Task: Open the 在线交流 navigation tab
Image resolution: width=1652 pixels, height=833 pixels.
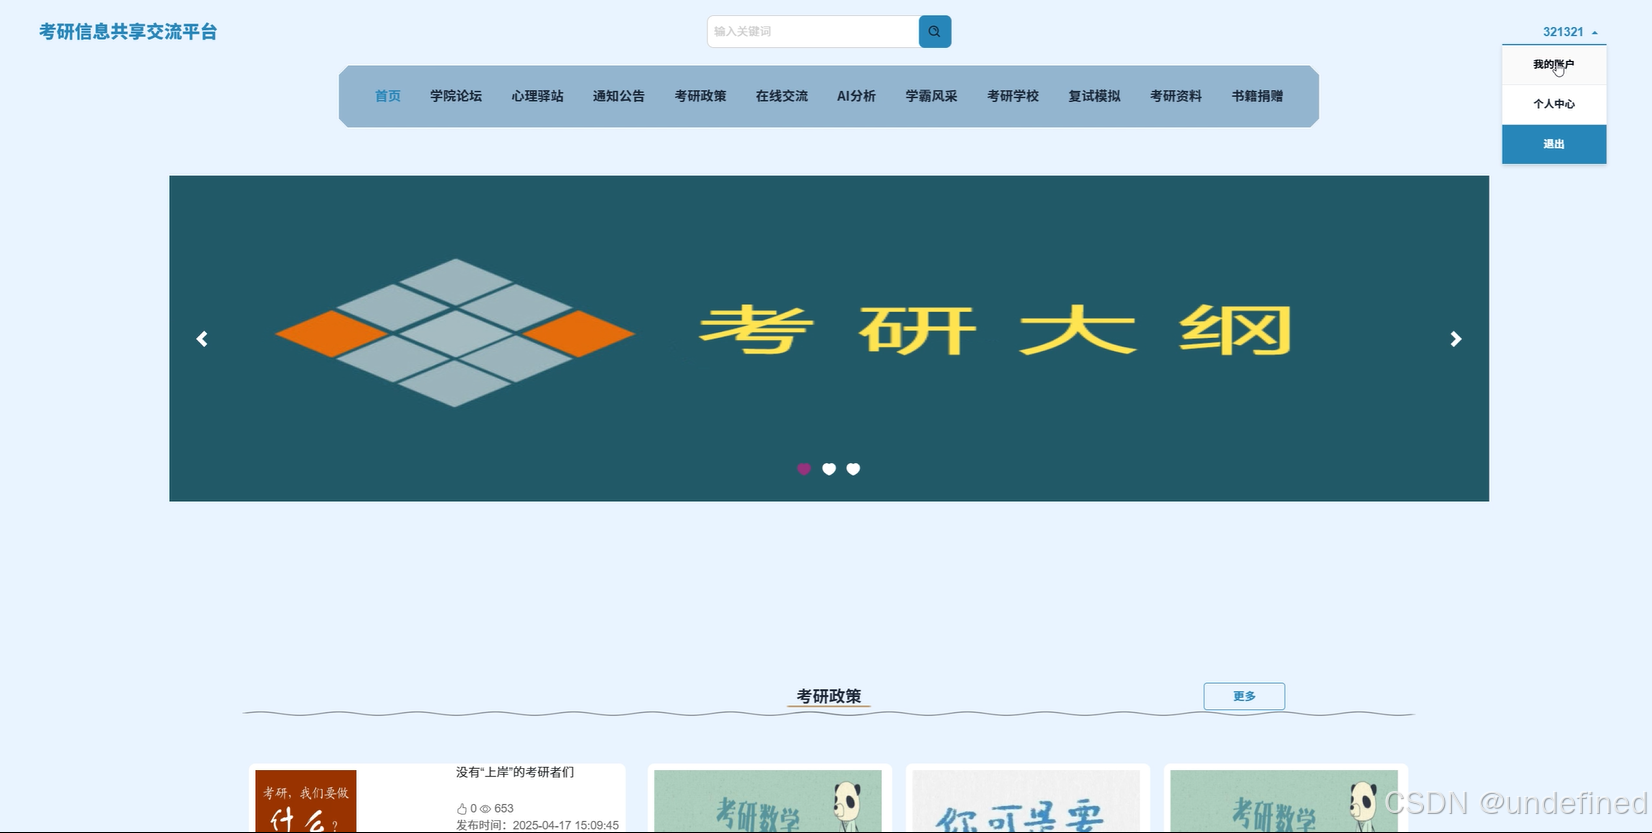Action: click(x=782, y=96)
